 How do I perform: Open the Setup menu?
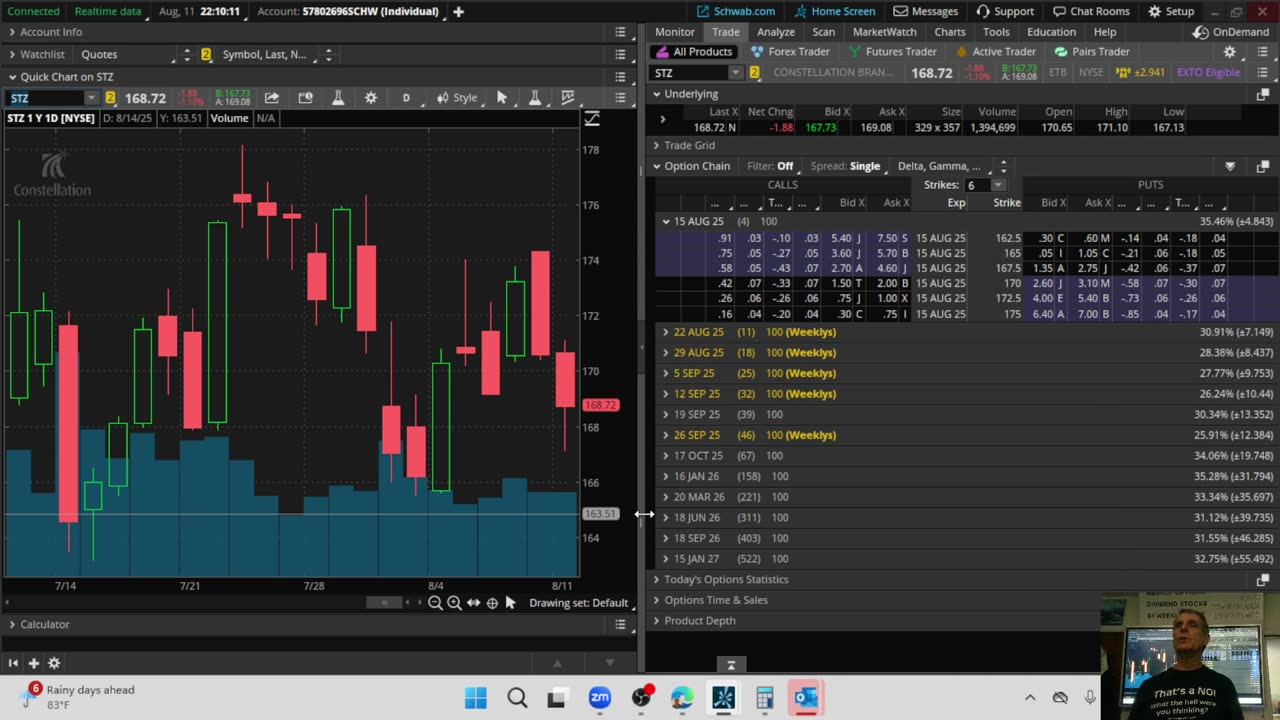click(1171, 11)
